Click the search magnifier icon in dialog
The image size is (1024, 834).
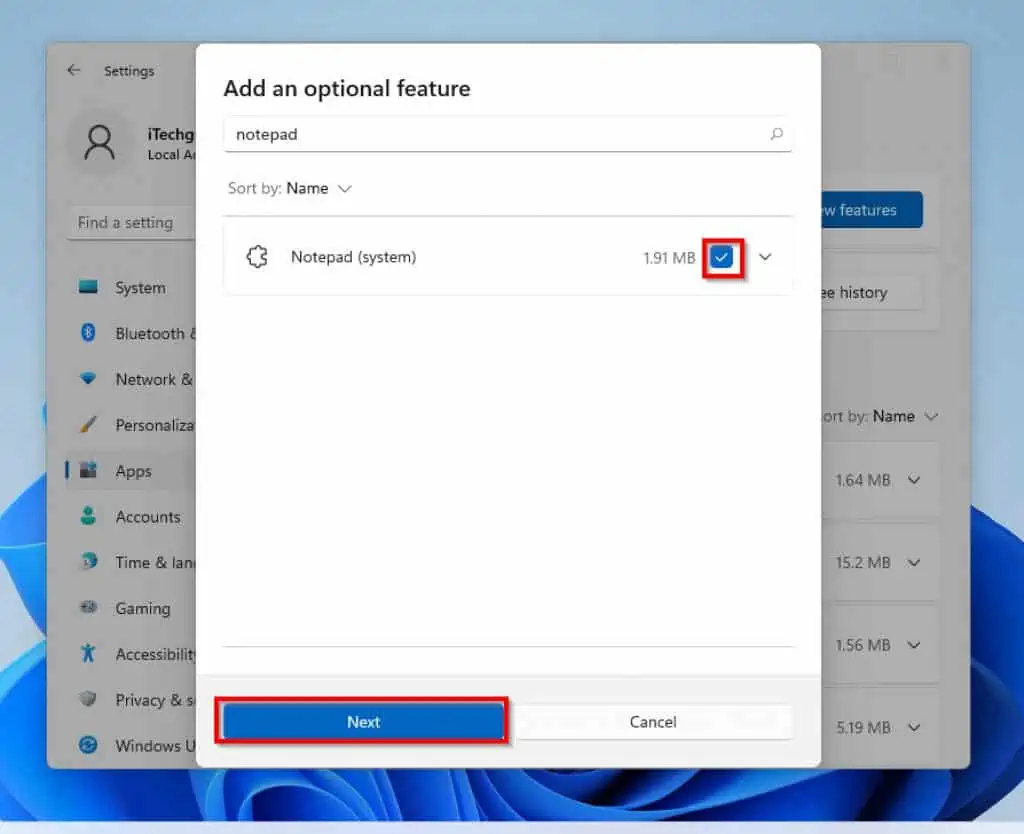pos(776,134)
